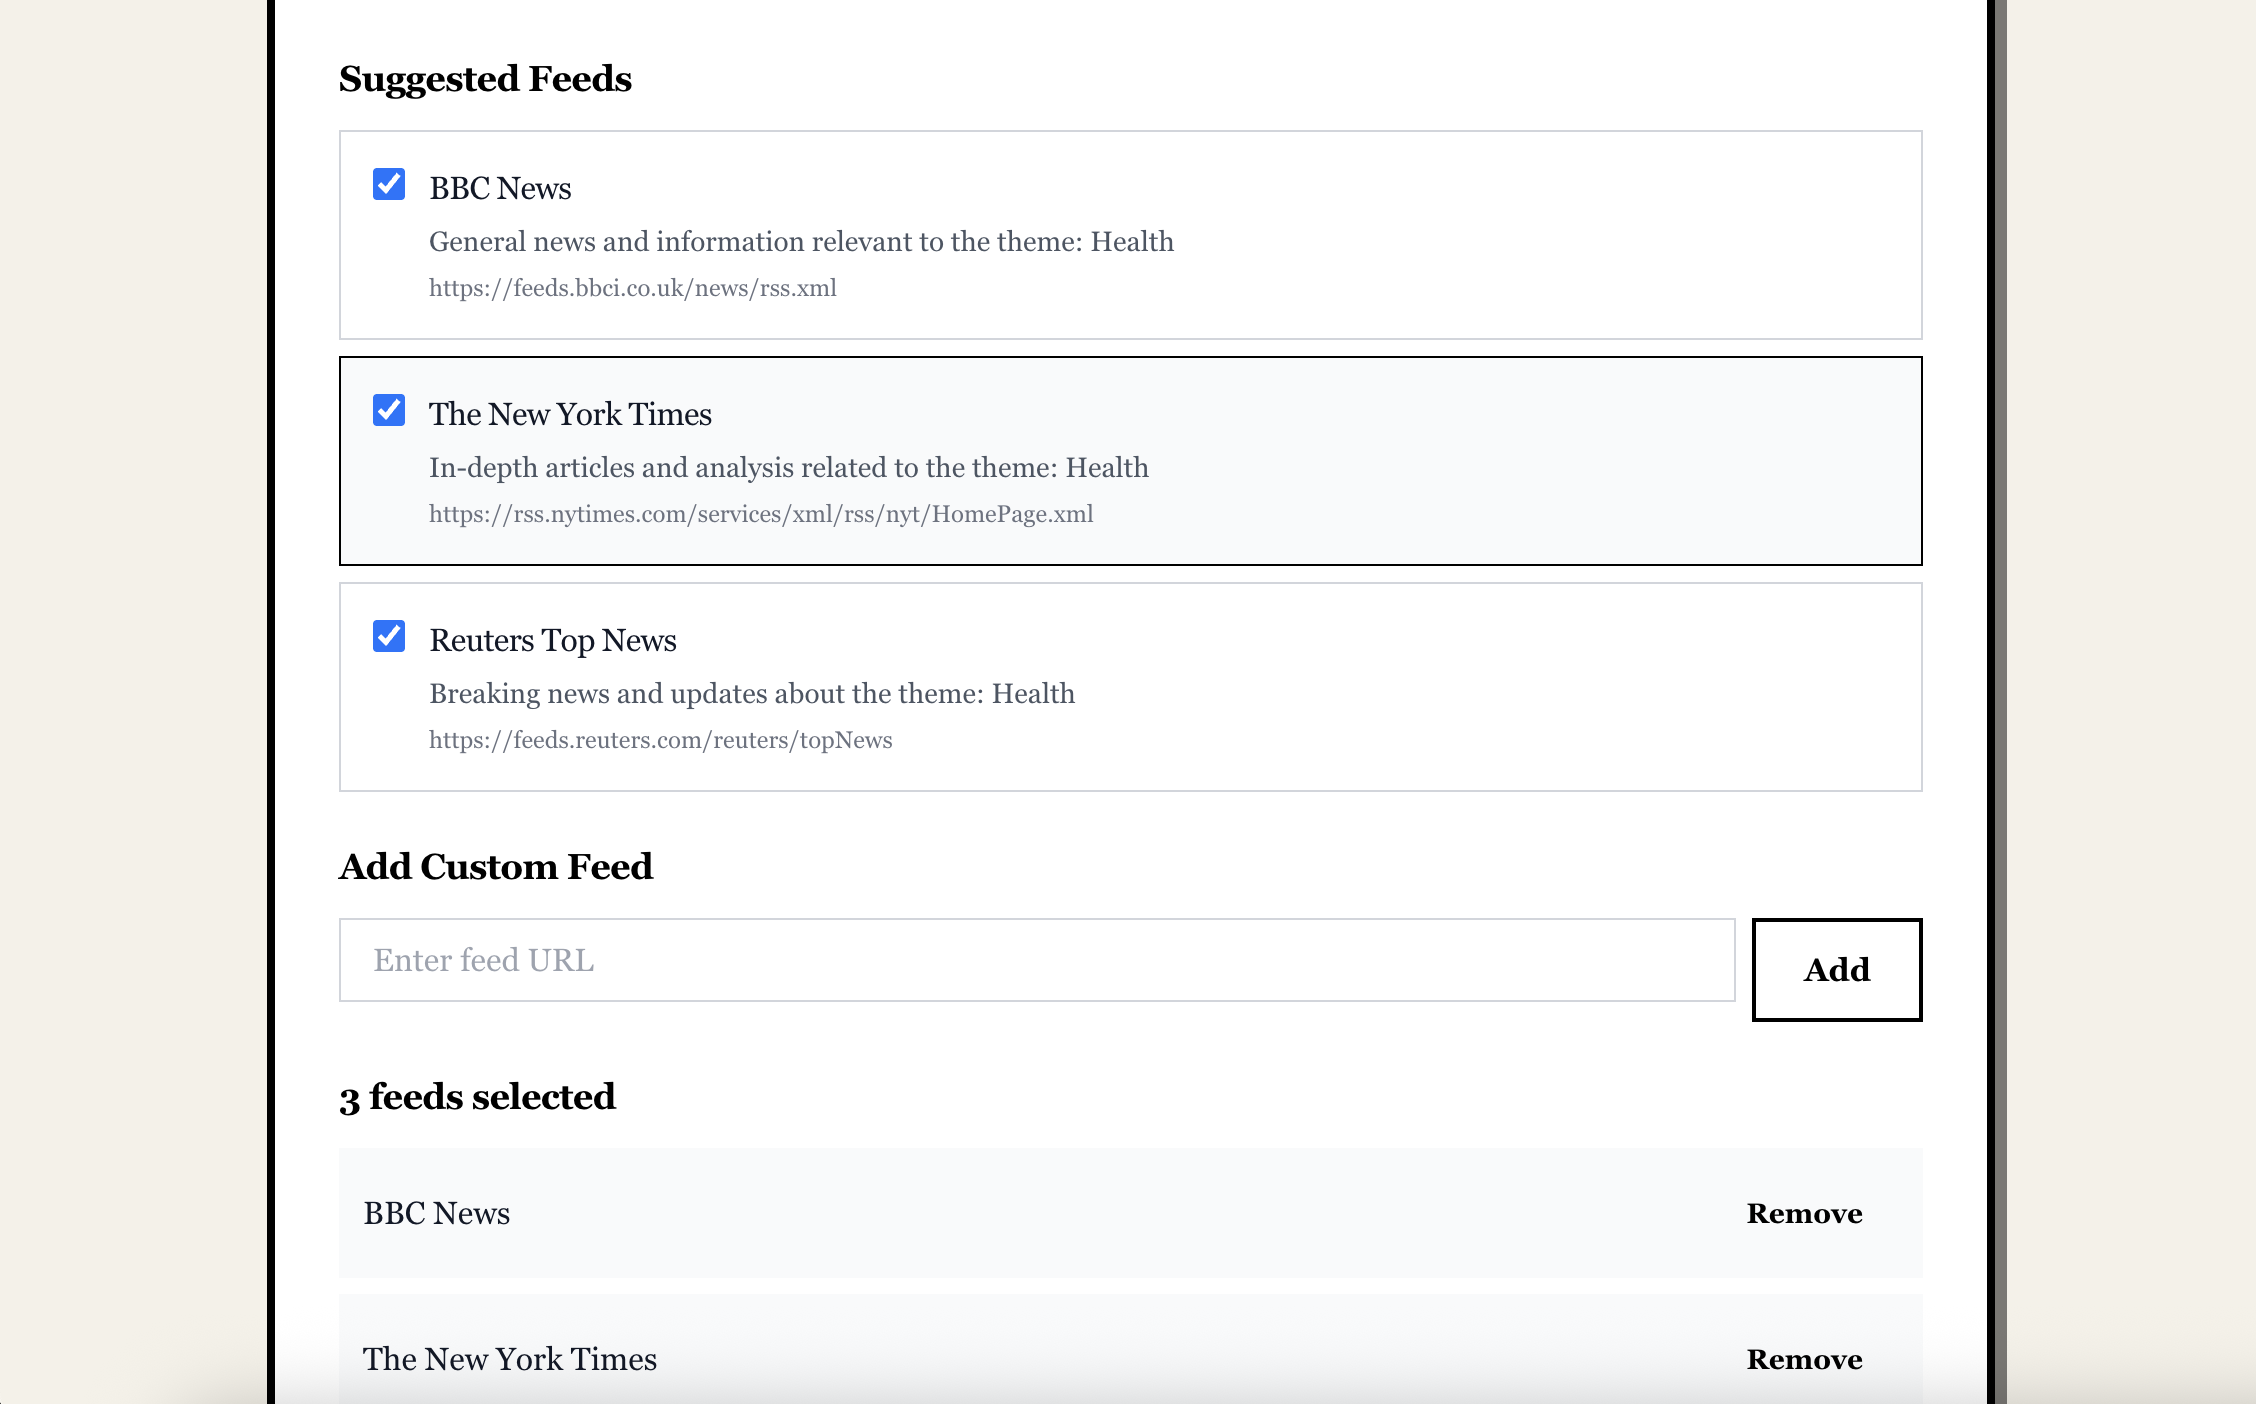Click The New York Times title in Suggested Feeds
Viewport: 2256px width, 1404px height.
point(570,414)
